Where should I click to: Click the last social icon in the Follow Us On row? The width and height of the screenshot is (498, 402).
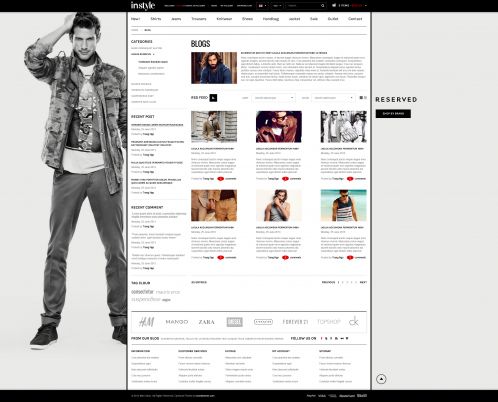tap(347, 338)
